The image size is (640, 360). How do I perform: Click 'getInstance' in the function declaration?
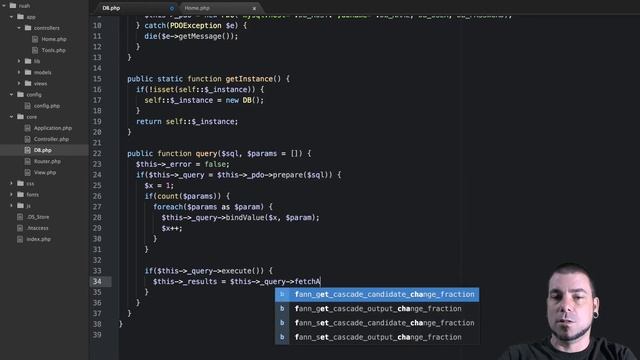click(249, 79)
